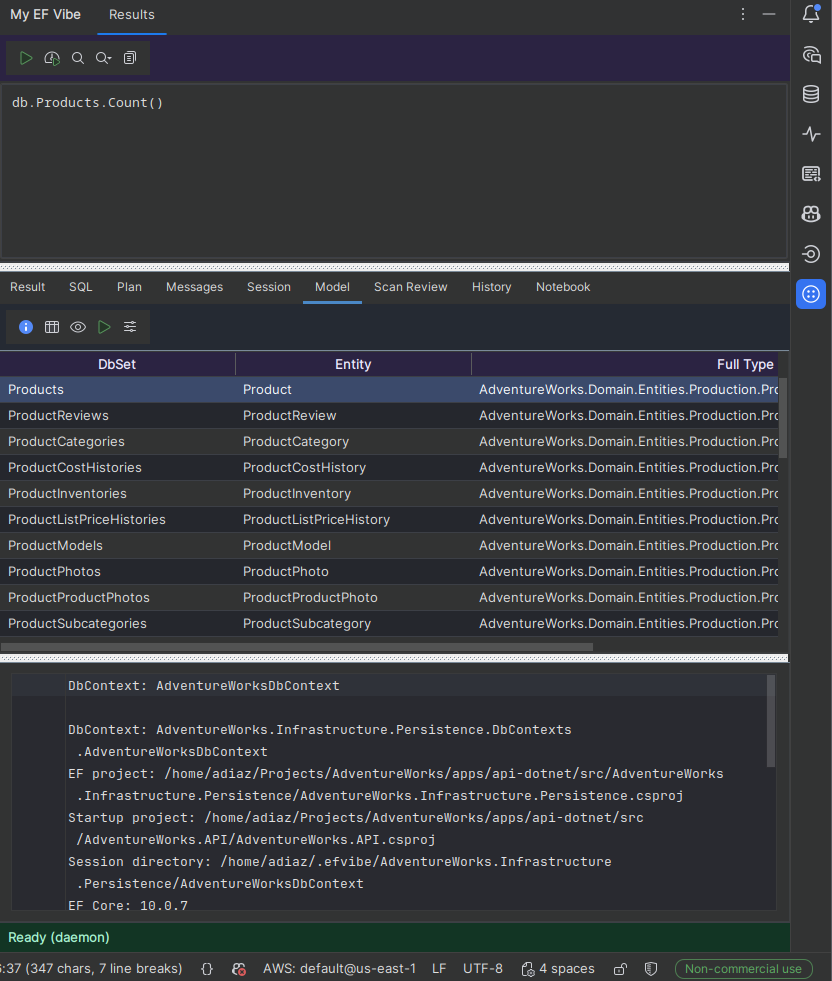Select the ProductProductPhotos row
This screenshot has height=981, width=832.
coord(389,597)
